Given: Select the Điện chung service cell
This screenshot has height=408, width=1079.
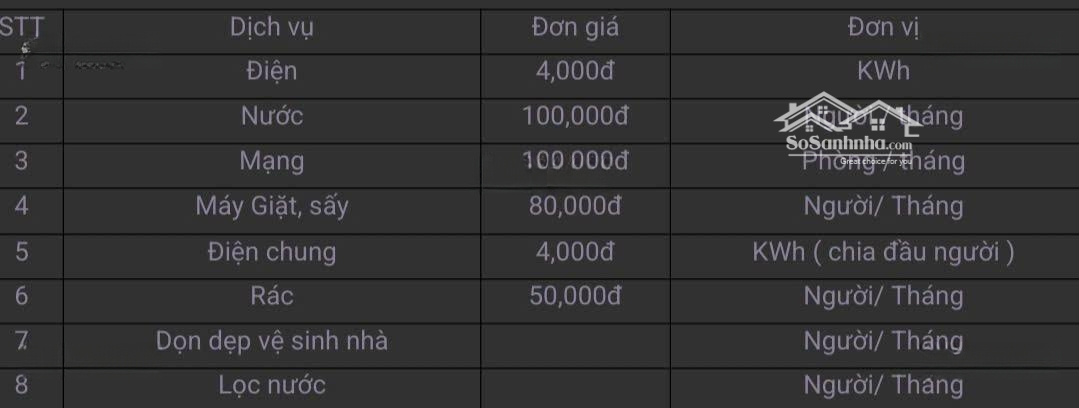Looking at the screenshot, I should tap(272, 252).
